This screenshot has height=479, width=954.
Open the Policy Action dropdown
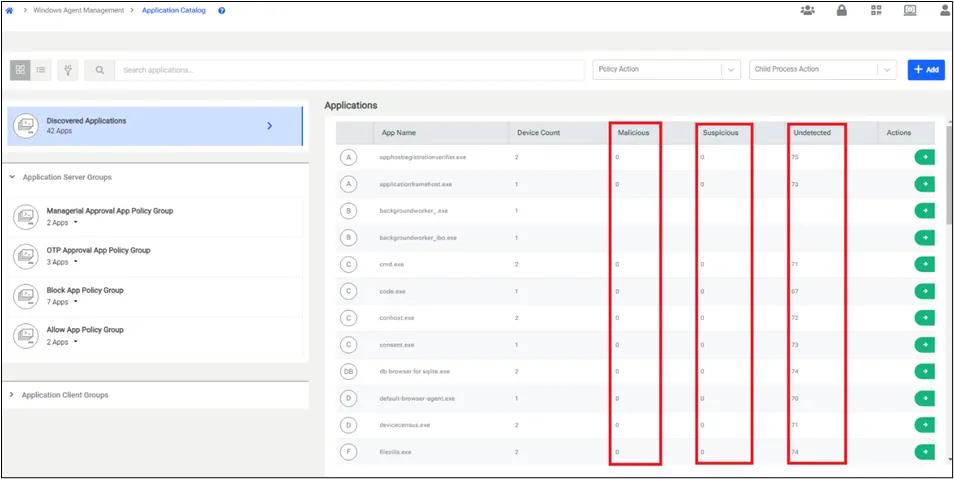tap(666, 69)
